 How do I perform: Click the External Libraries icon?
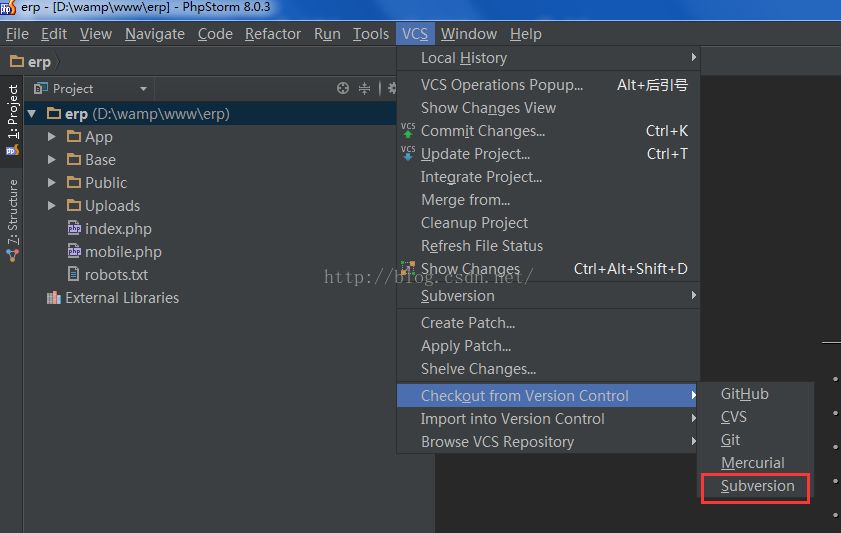coord(54,298)
